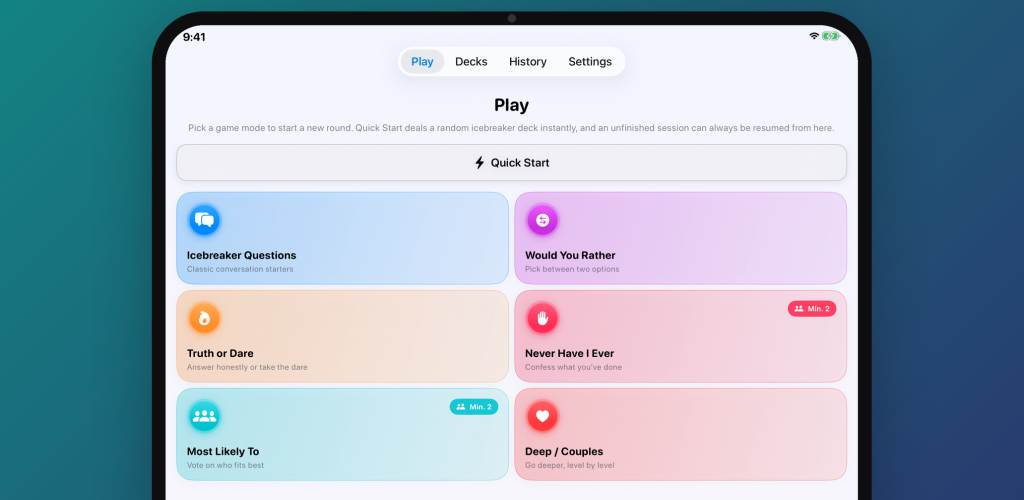Click the Most Likely To group icon

pos(204,416)
